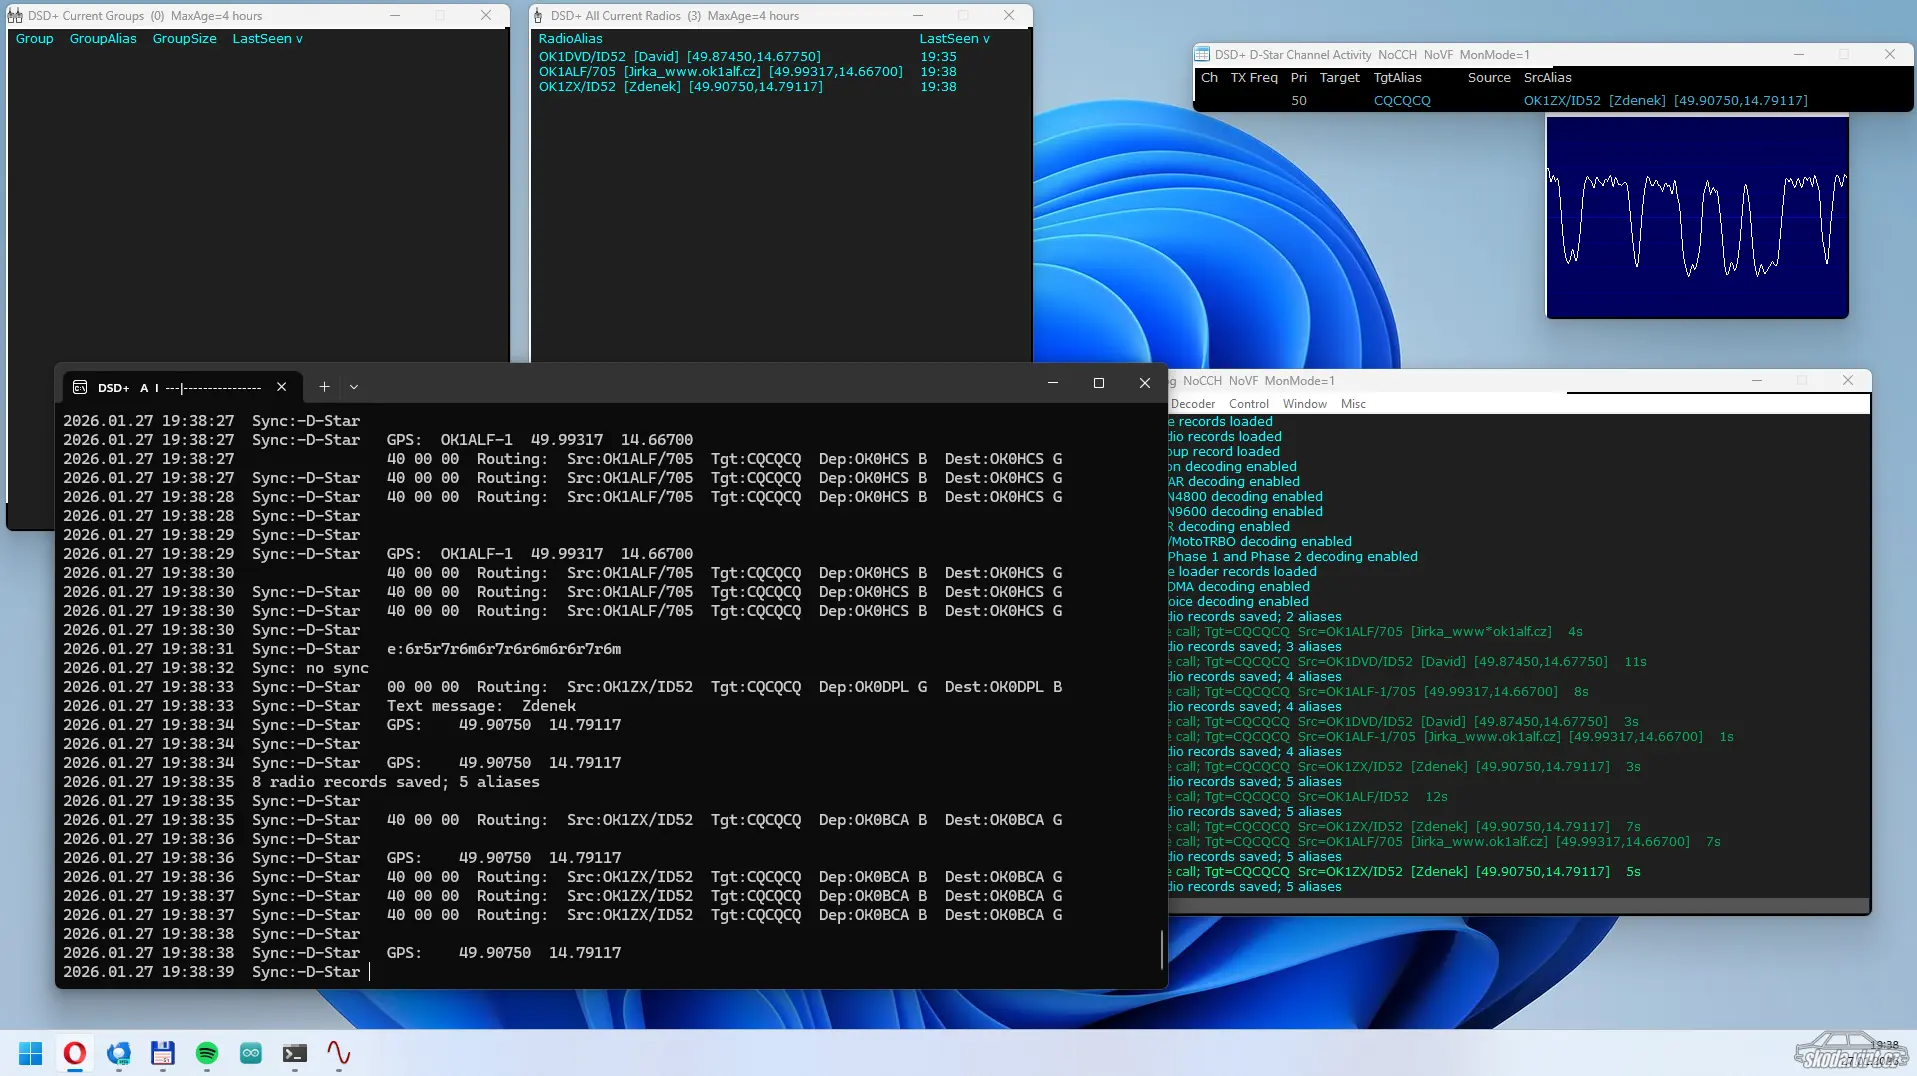Open the Control menu

(1248, 404)
